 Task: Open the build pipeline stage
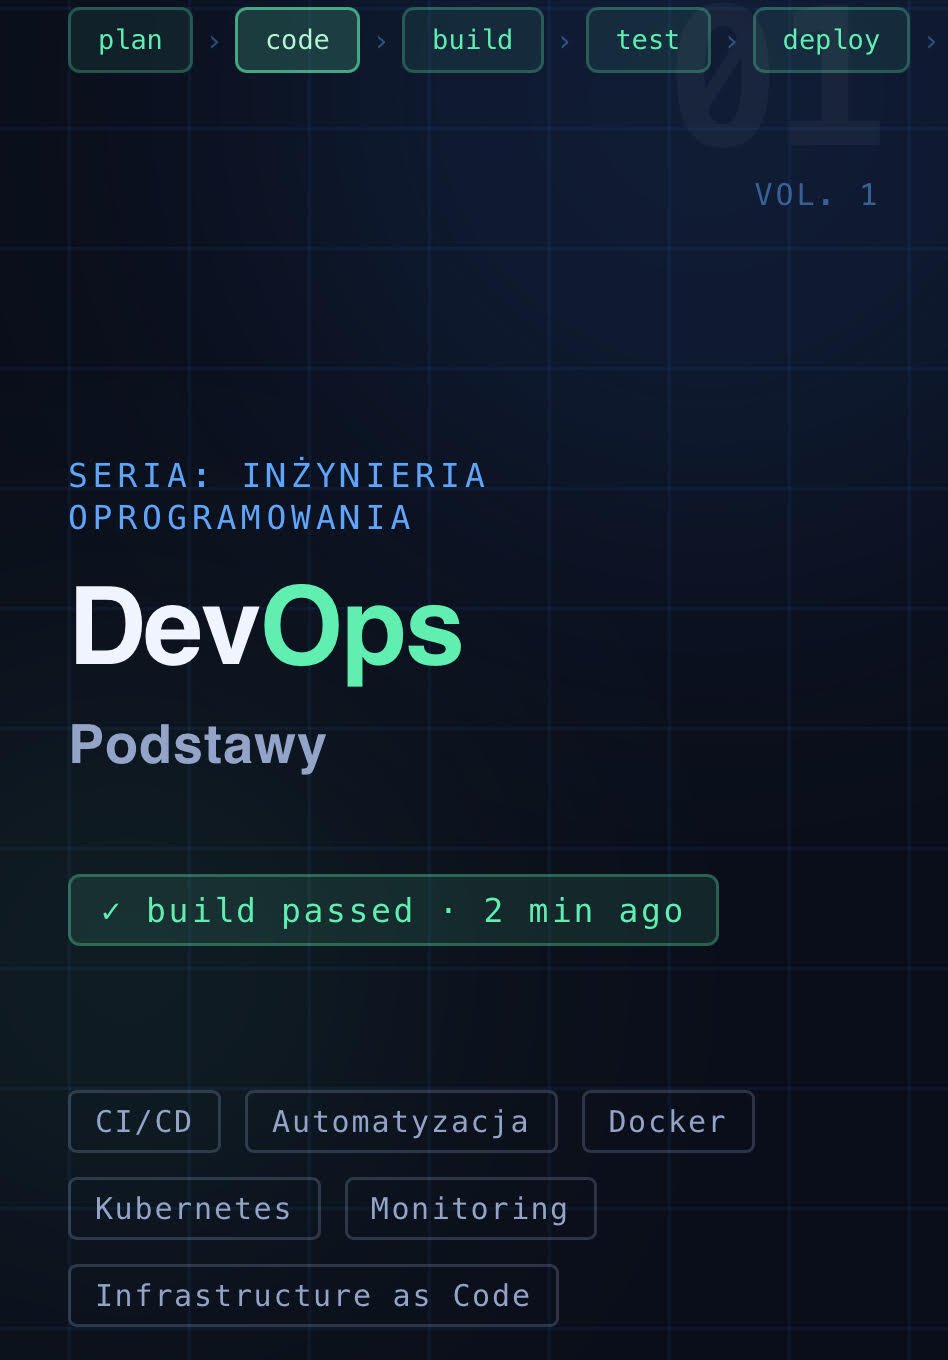pyautogui.click(x=472, y=40)
